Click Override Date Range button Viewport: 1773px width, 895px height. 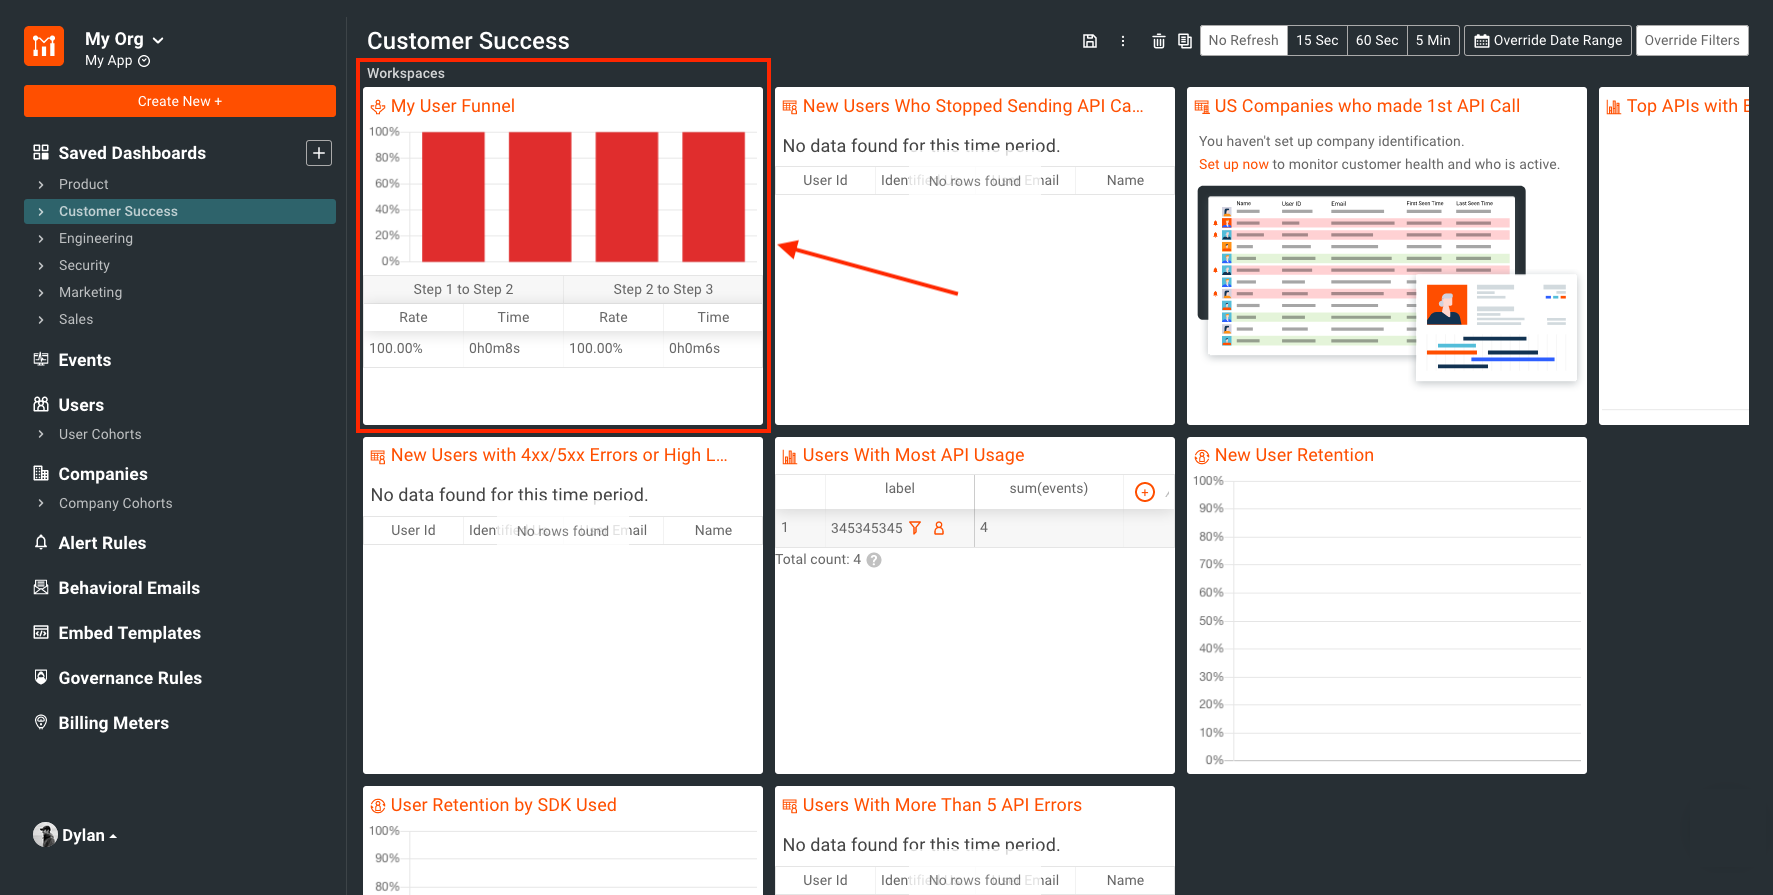coord(1548,40)
